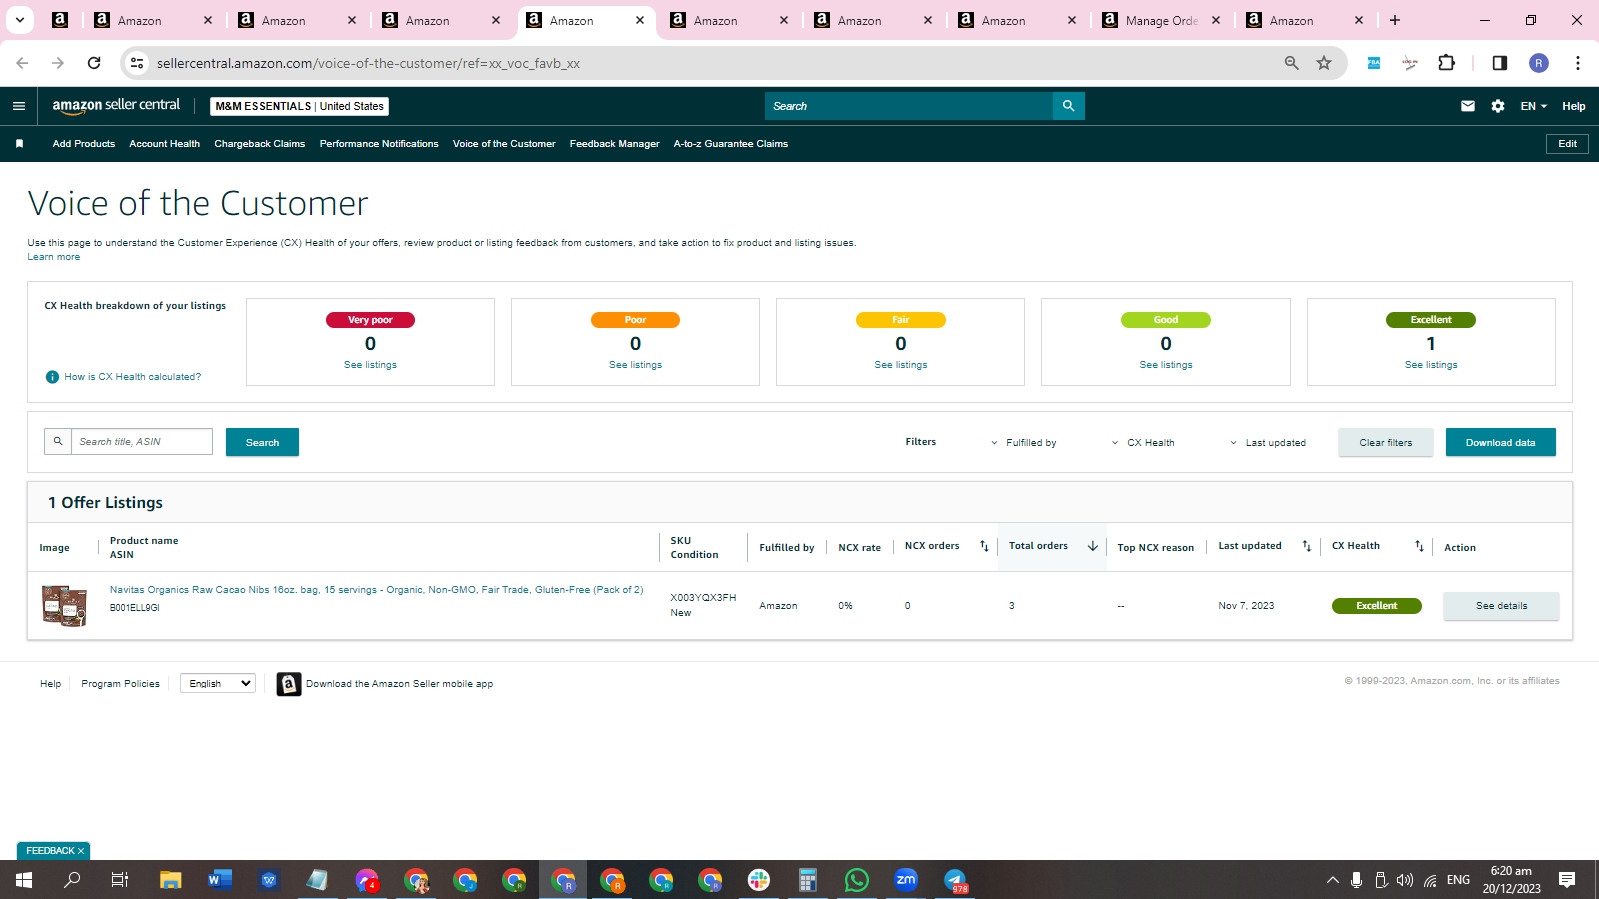Open M&M ESSENTIALS United States account switcher
This screenshot has height=899, width=1599.
(x=300, y=106)
